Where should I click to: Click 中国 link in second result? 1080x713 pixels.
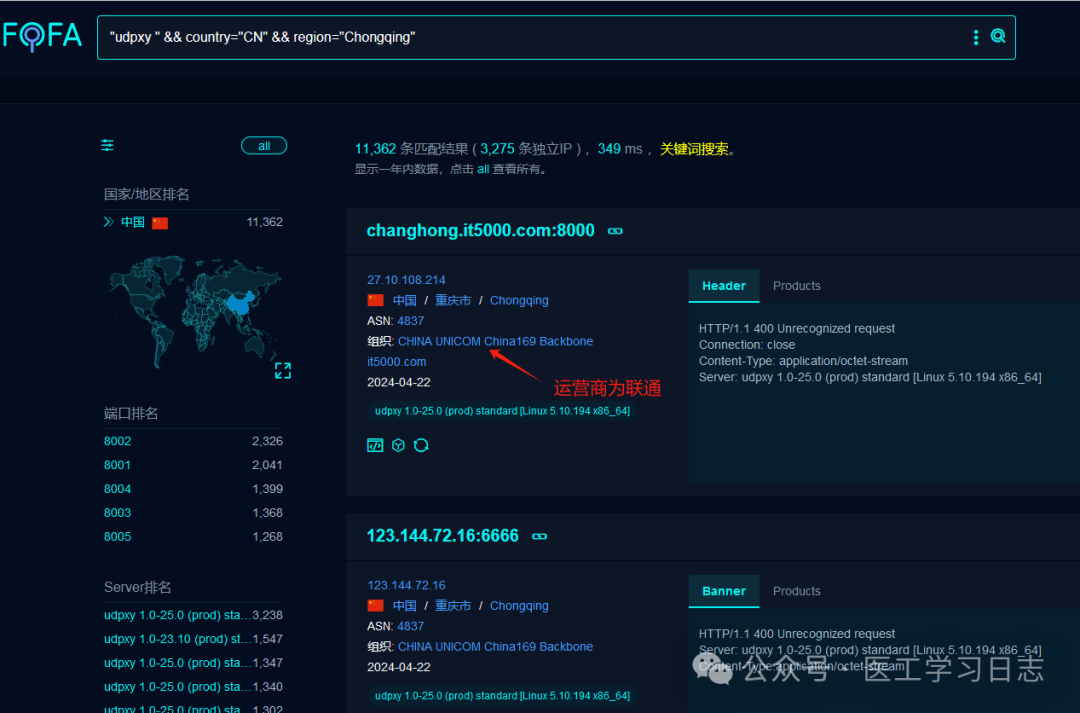tap(404, 606)
